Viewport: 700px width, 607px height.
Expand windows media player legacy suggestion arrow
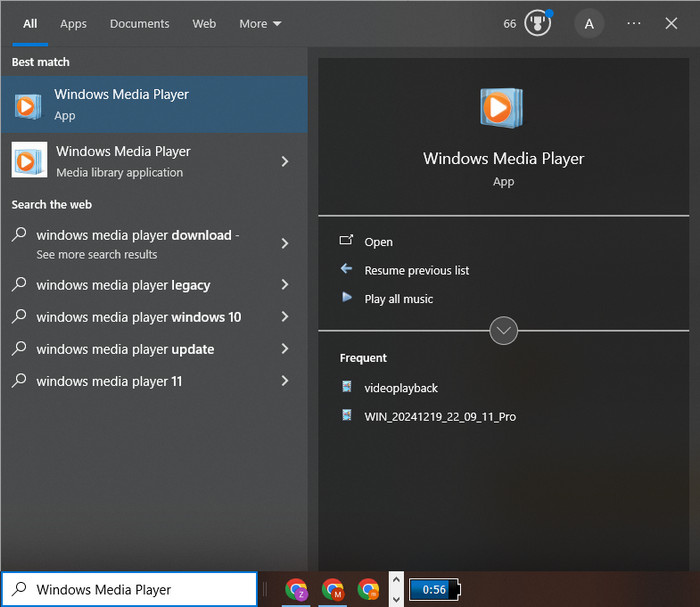[285, 284]
